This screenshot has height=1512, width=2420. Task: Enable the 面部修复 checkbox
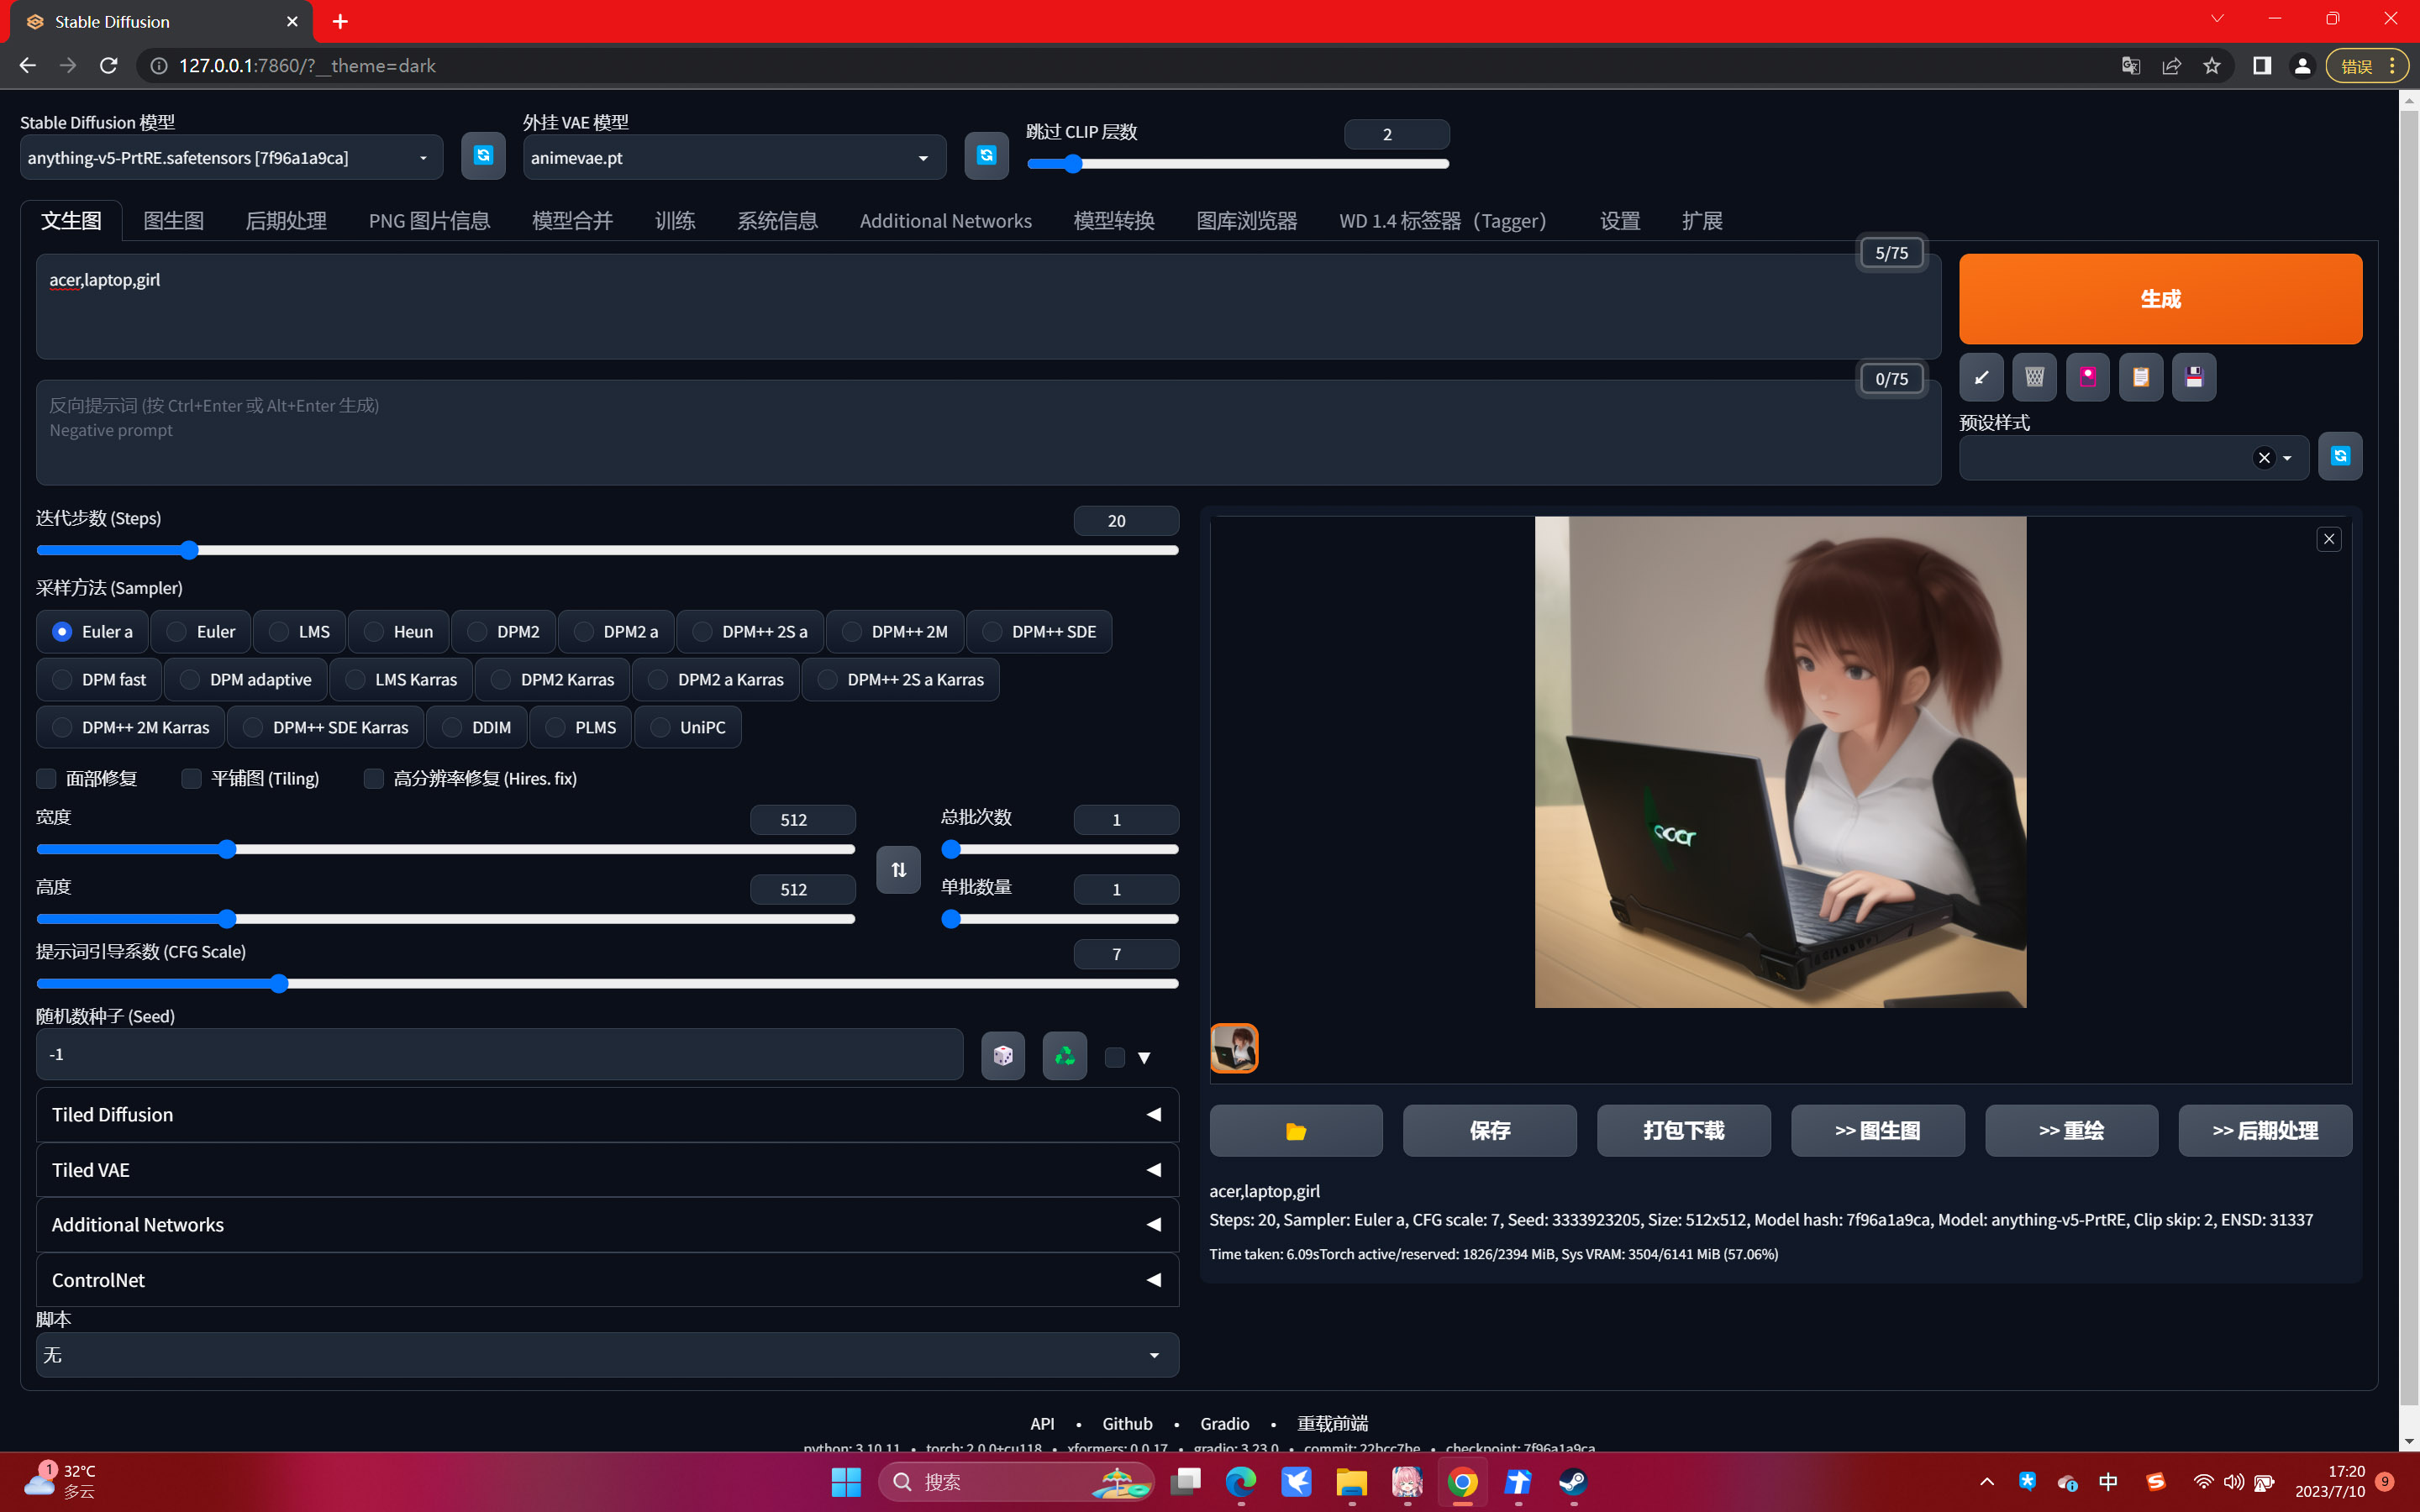pos(46,778)
